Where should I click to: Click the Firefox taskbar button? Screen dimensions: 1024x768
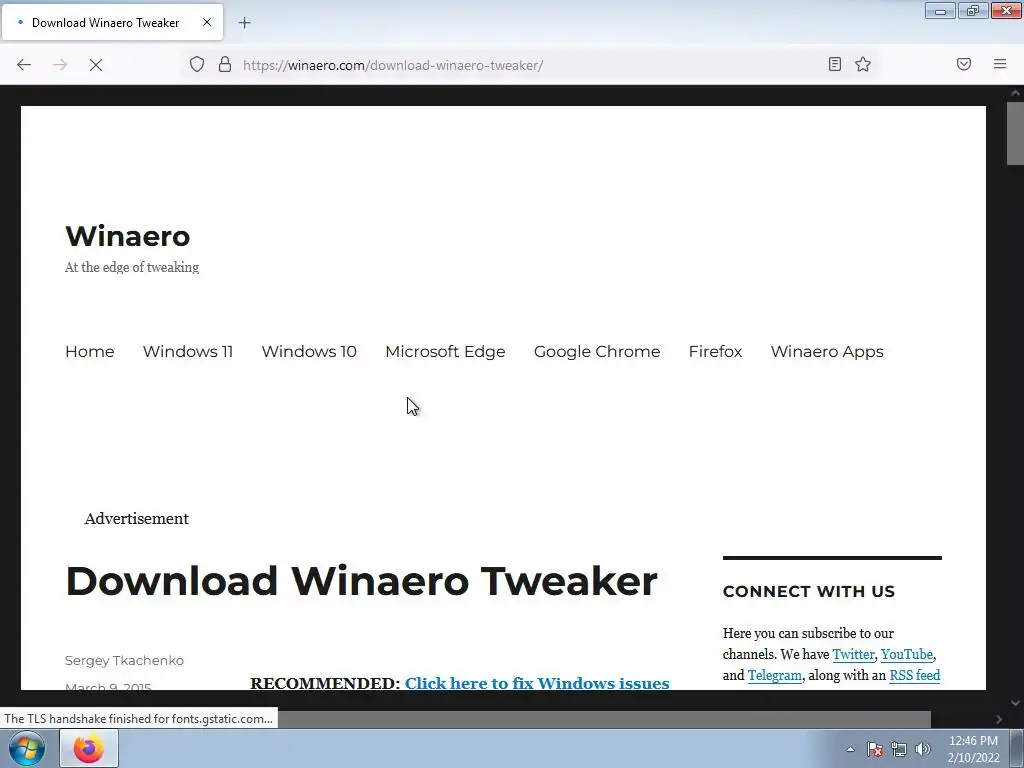(89, 748)
